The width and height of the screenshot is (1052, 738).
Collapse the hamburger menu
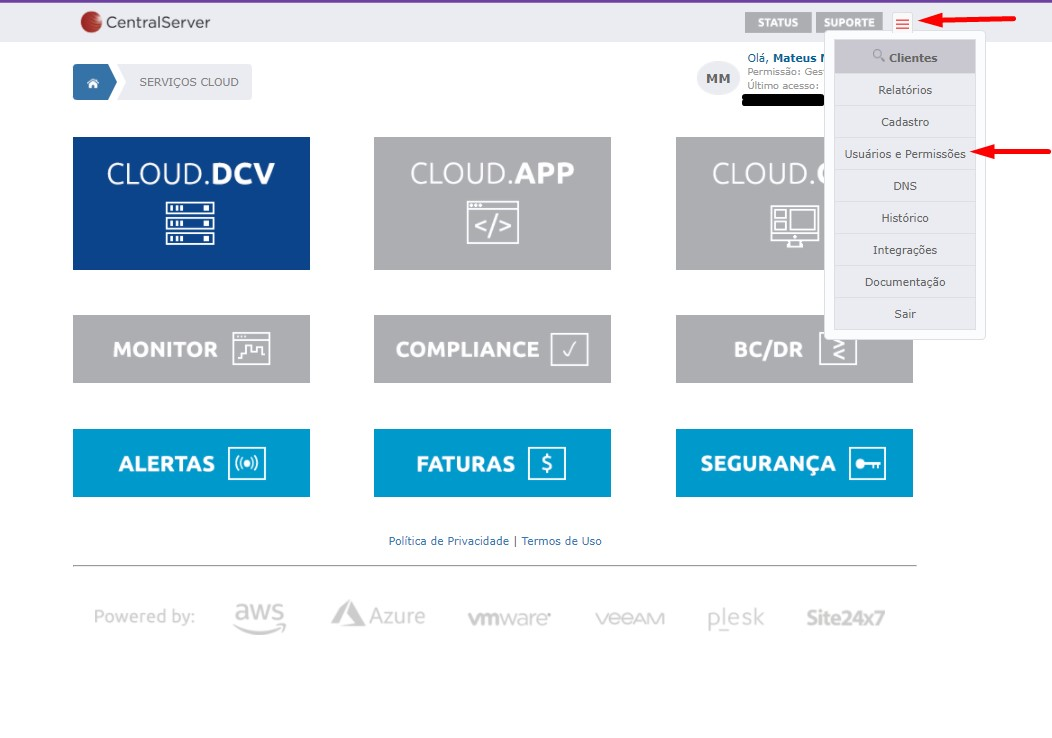tap(902, 23)
